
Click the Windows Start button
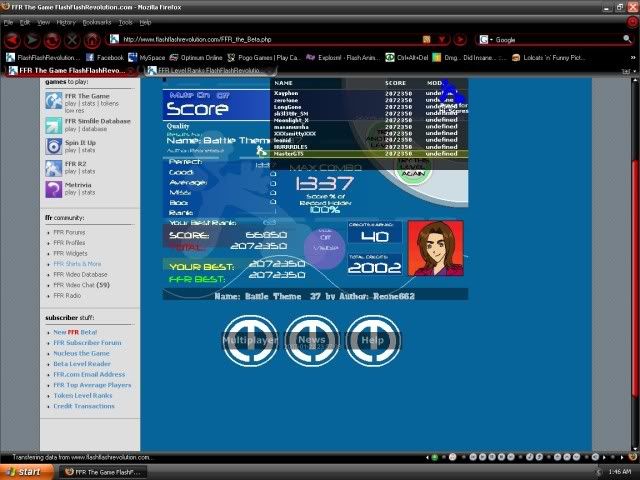point(24,471)
